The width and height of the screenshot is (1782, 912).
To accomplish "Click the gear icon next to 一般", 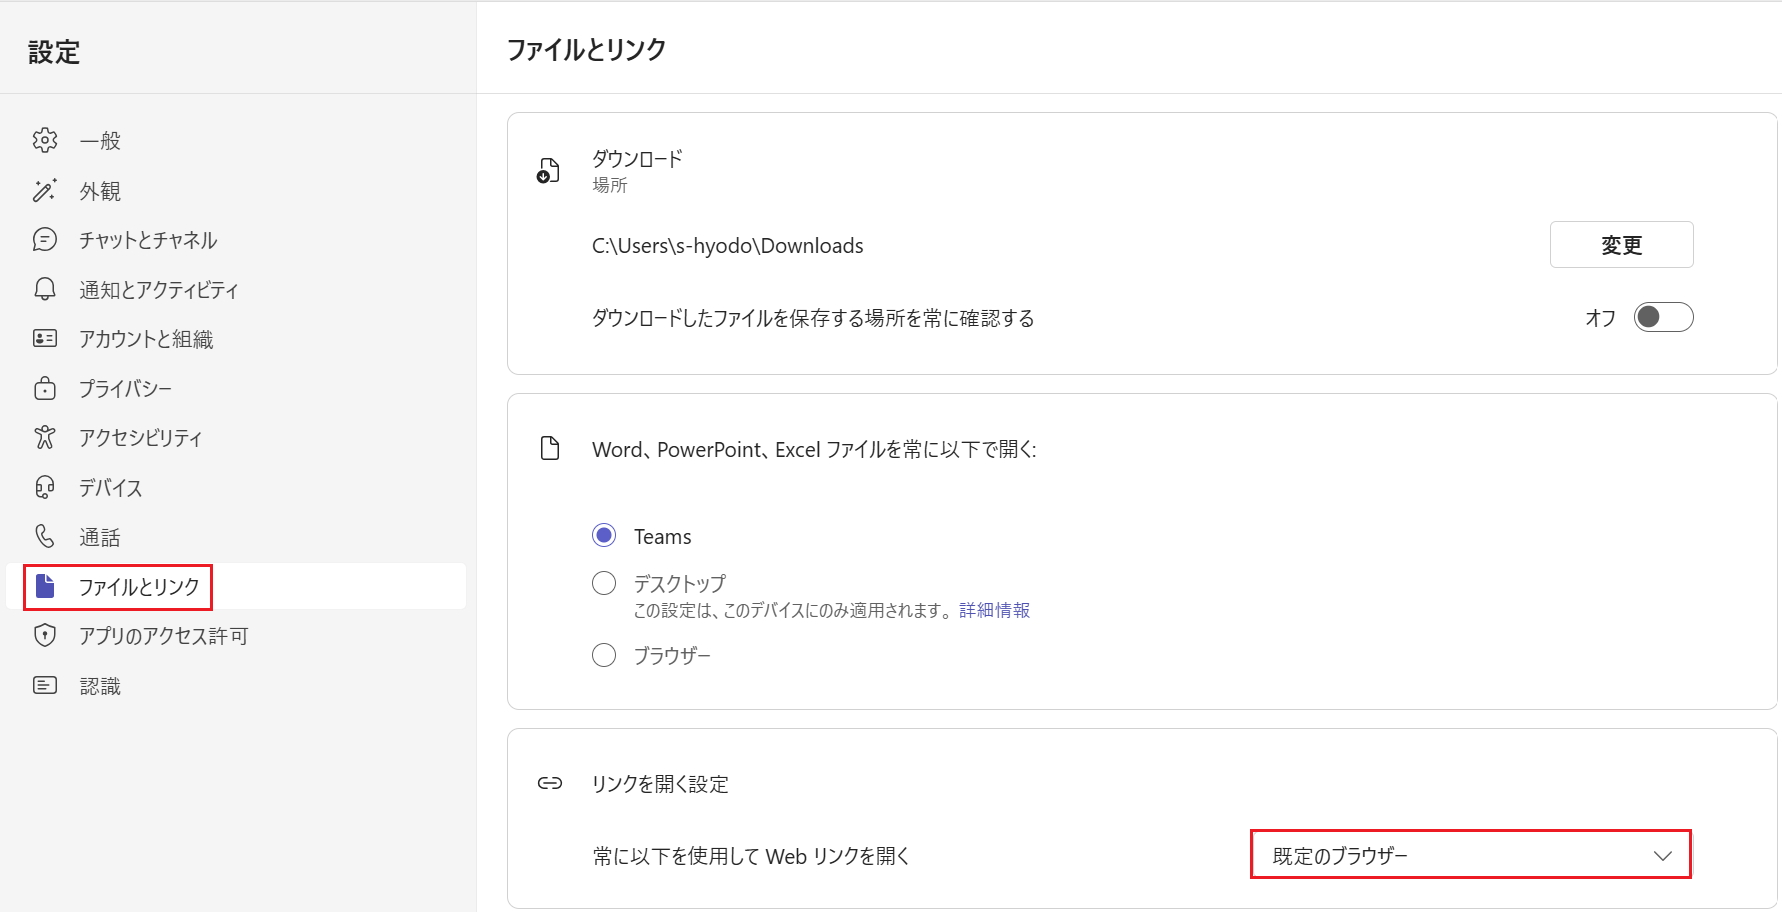I will point(45,140).
